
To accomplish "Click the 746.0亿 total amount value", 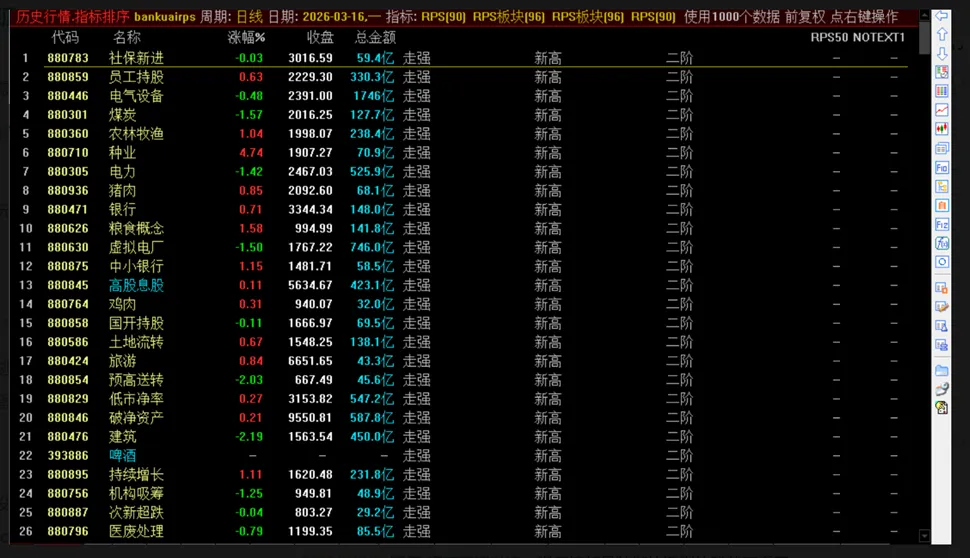I will point(372,247).
